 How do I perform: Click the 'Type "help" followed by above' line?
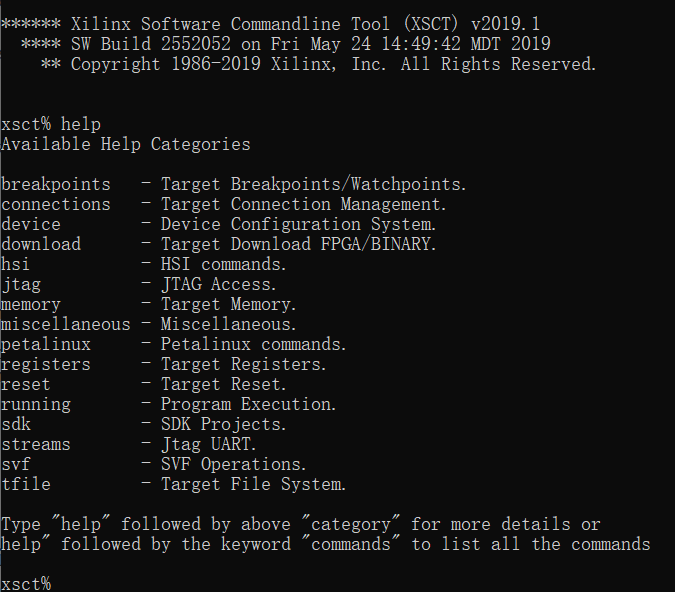click(x=300, y=524)
